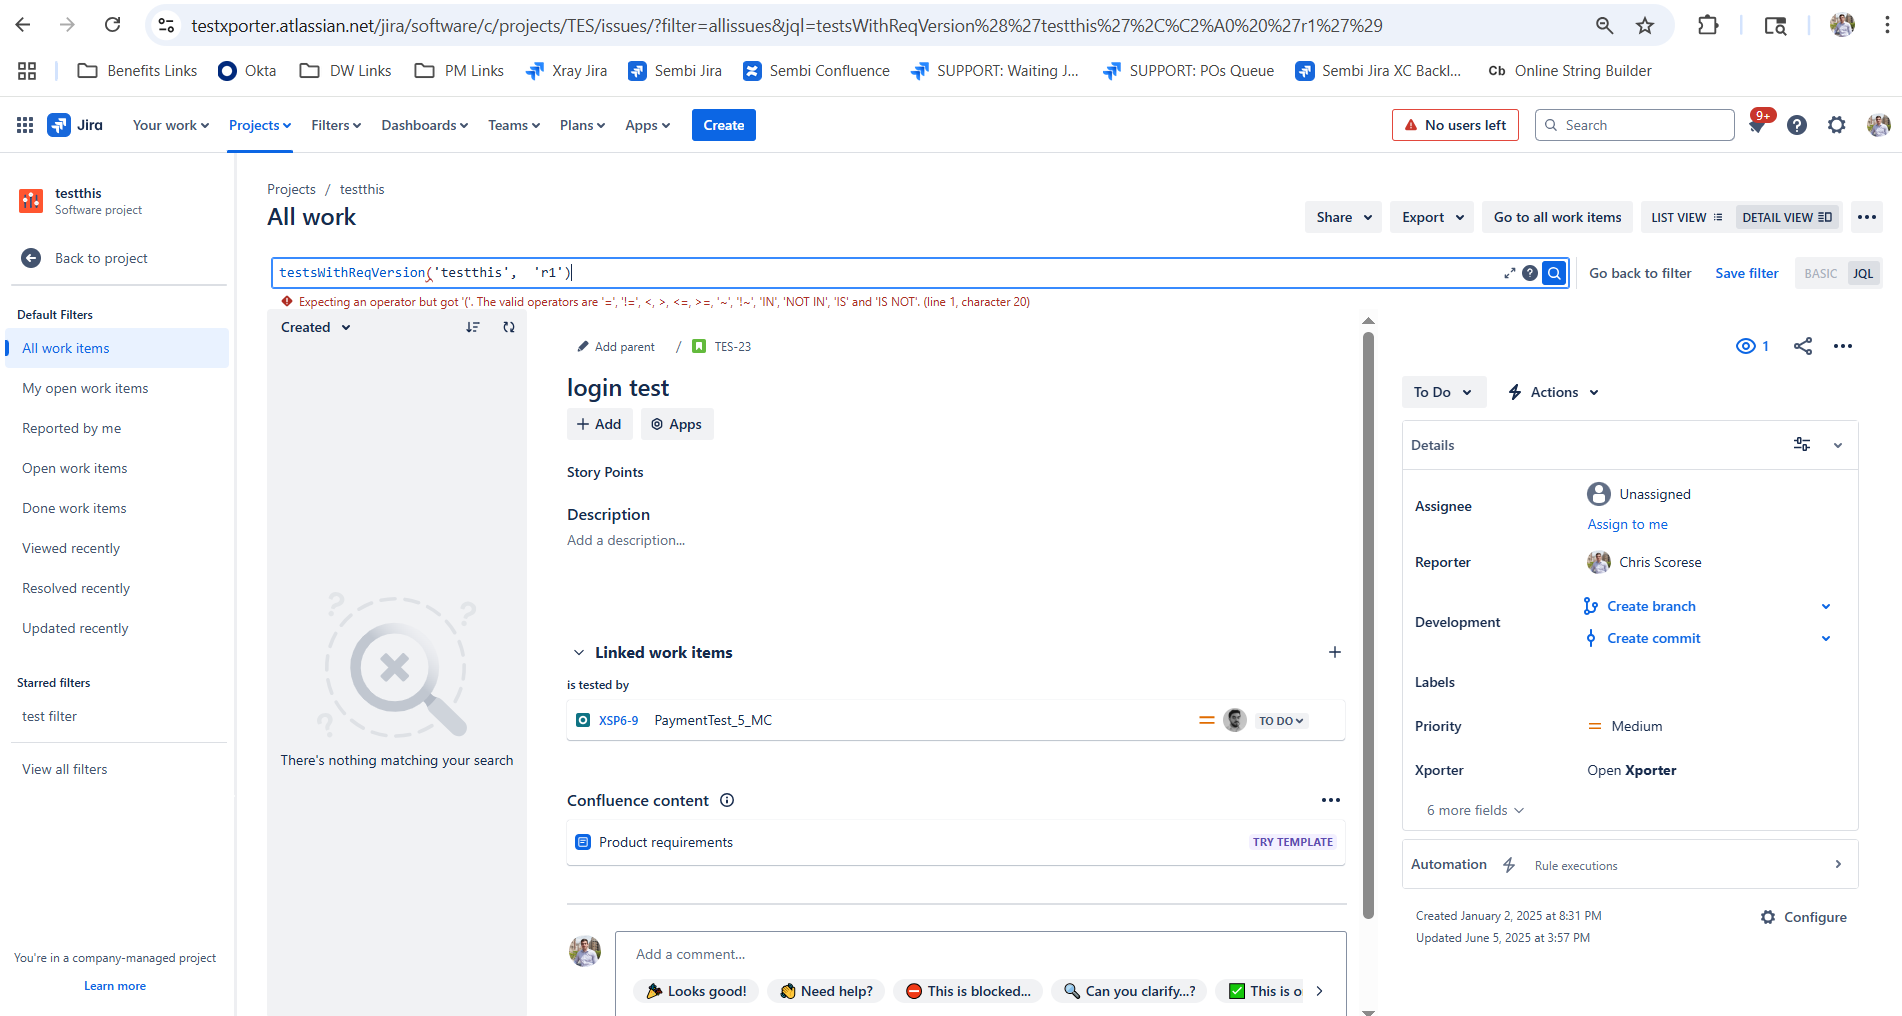
Task: Open the Created sort field dropdown
Action: click(316, 327)
